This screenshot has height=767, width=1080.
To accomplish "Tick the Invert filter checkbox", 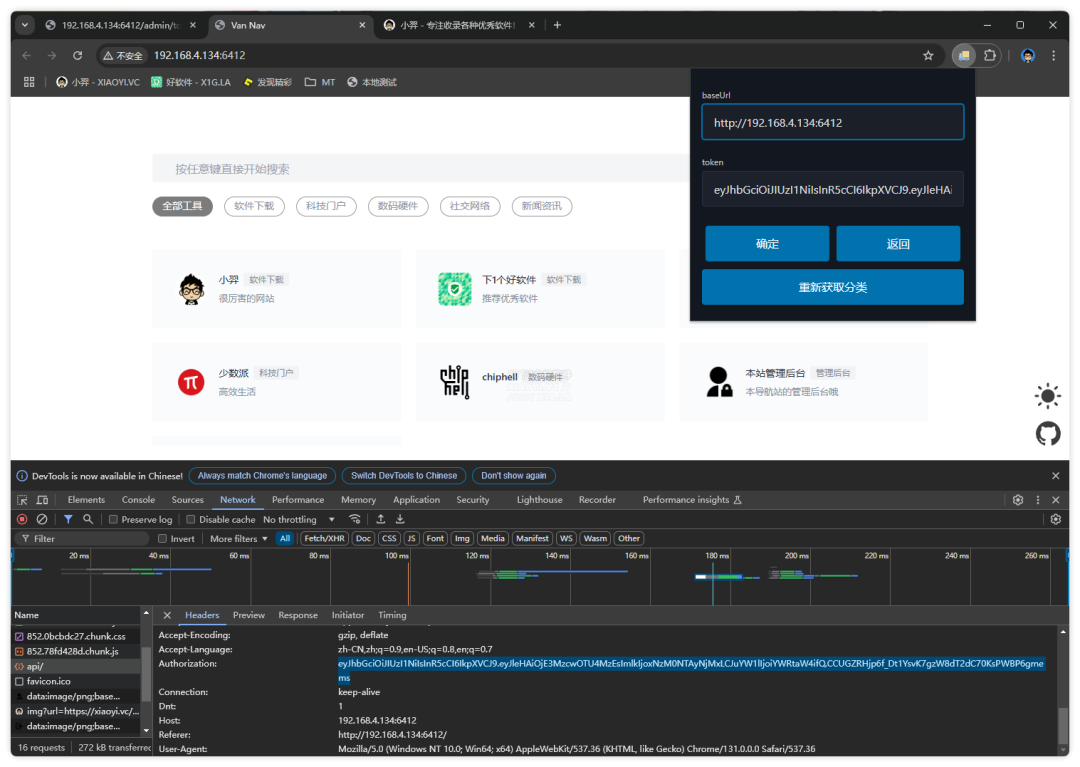I will [x=163, y=539].
